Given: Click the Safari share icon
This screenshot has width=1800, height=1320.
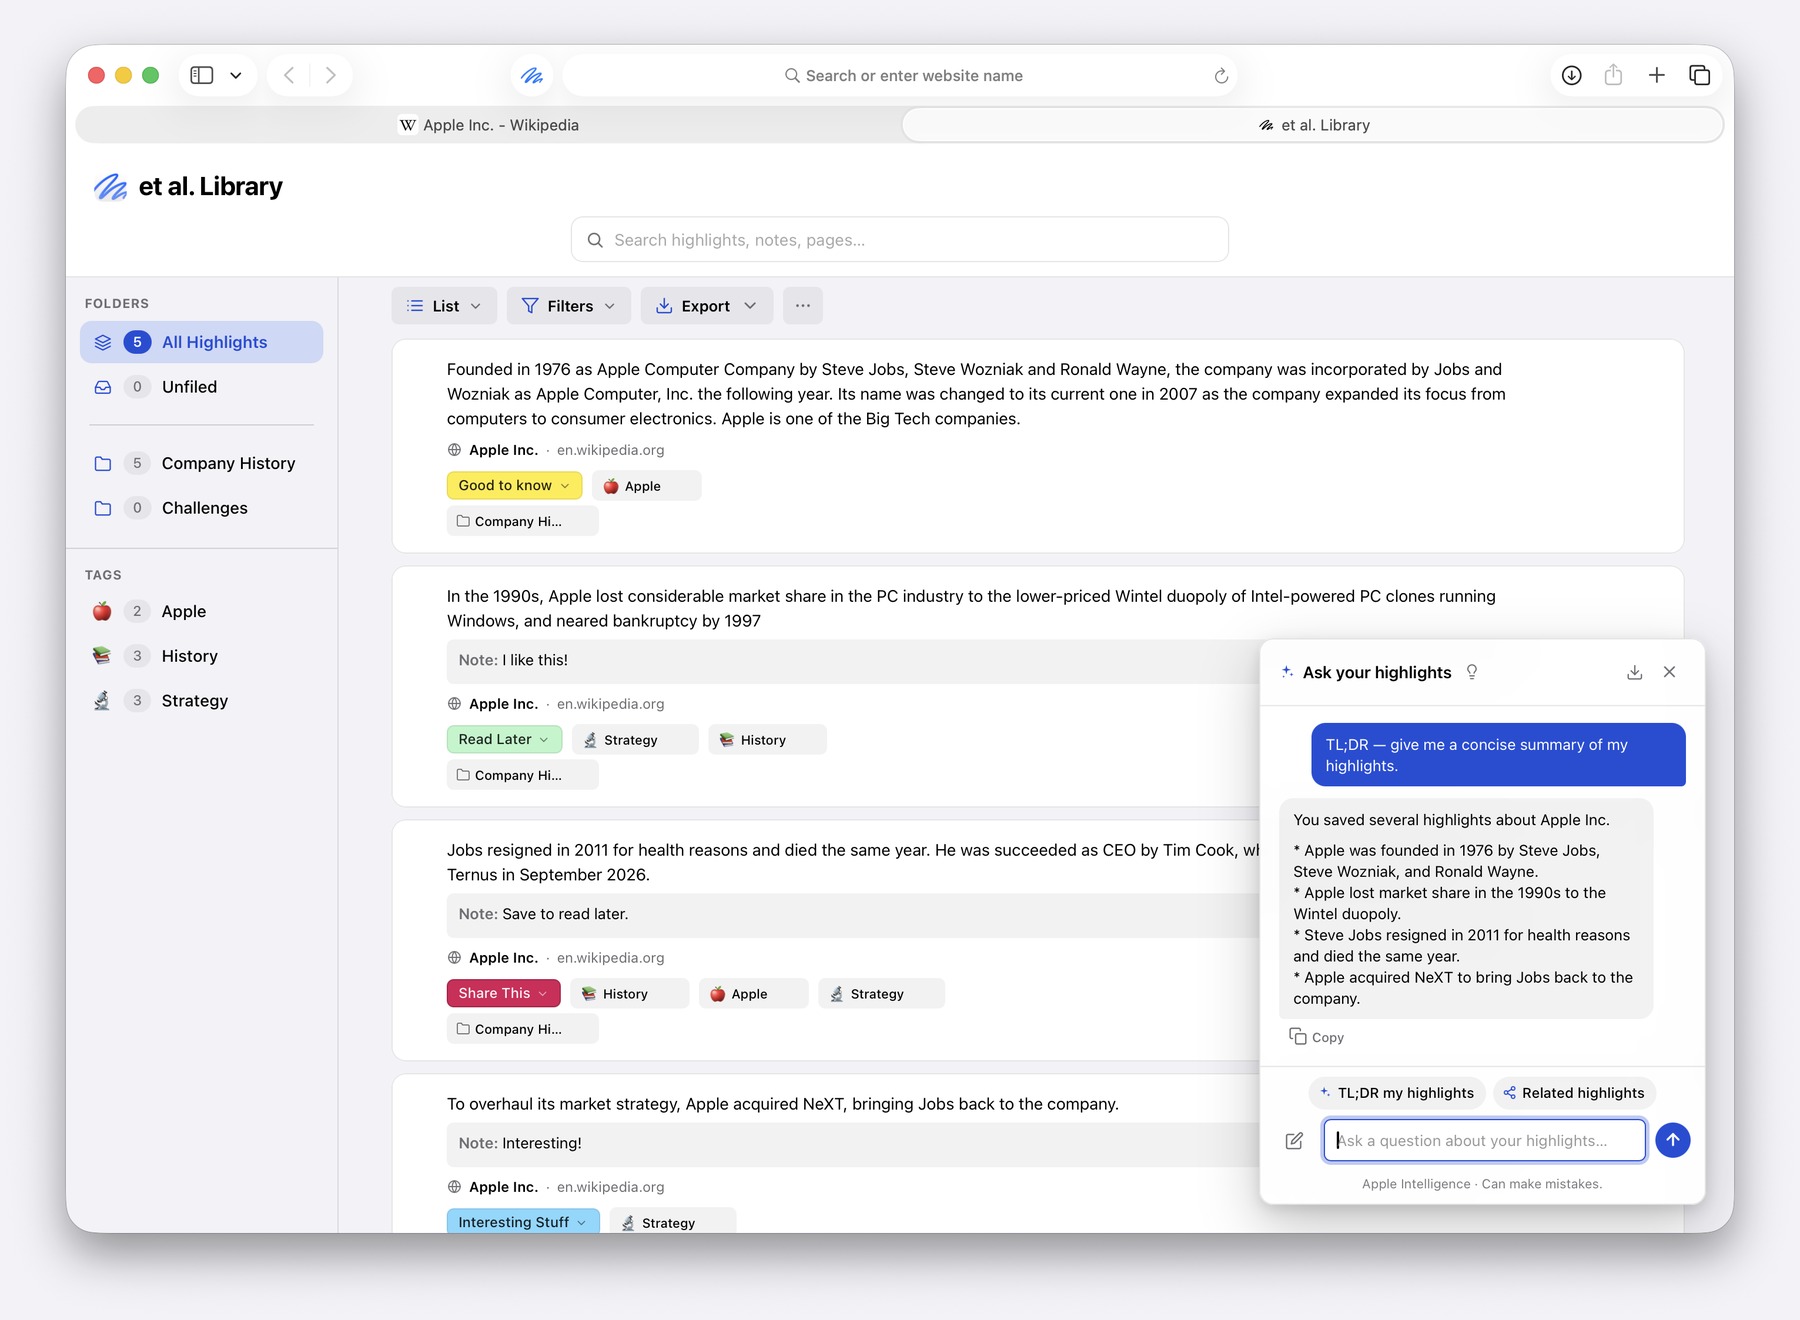Looking at the screenshot, I should (x=1613, y=75).
